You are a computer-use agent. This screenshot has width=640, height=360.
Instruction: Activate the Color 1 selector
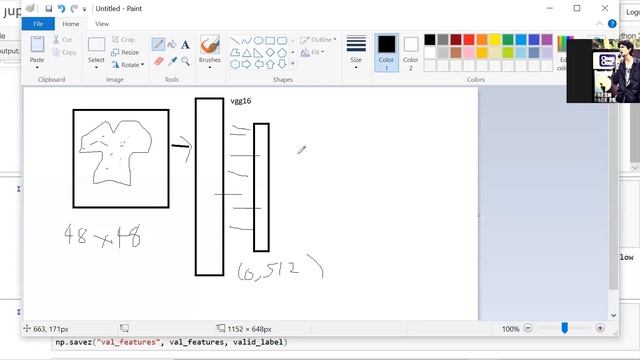(386, 52)
